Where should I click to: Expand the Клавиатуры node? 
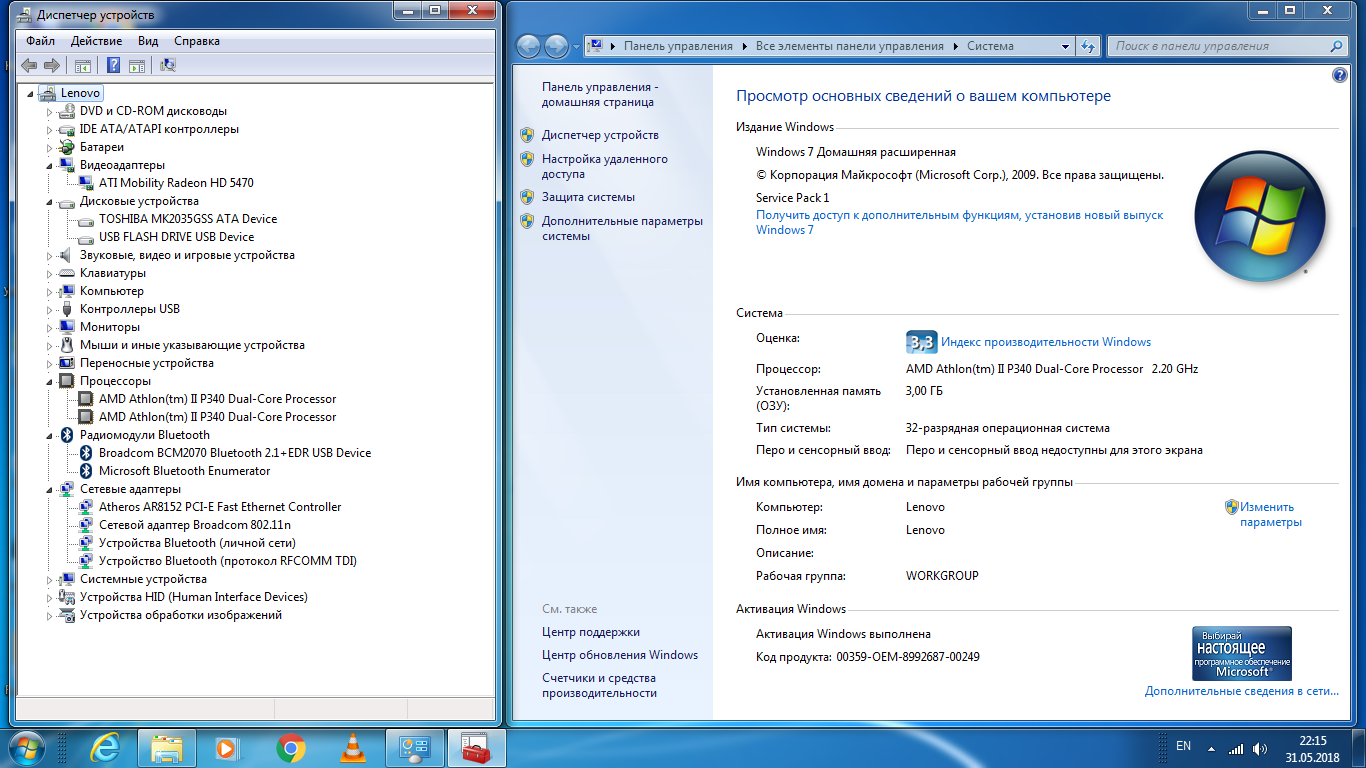point(50,273)
